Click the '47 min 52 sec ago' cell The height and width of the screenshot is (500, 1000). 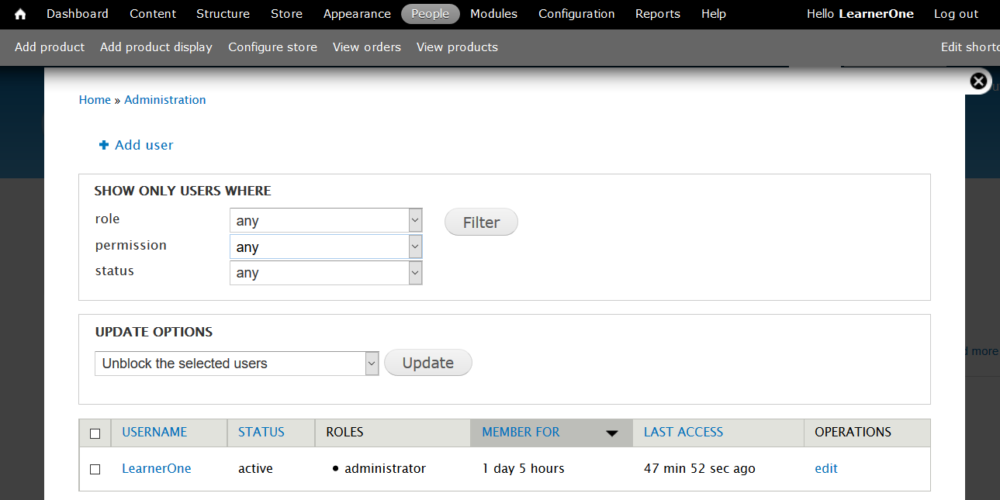700,469
